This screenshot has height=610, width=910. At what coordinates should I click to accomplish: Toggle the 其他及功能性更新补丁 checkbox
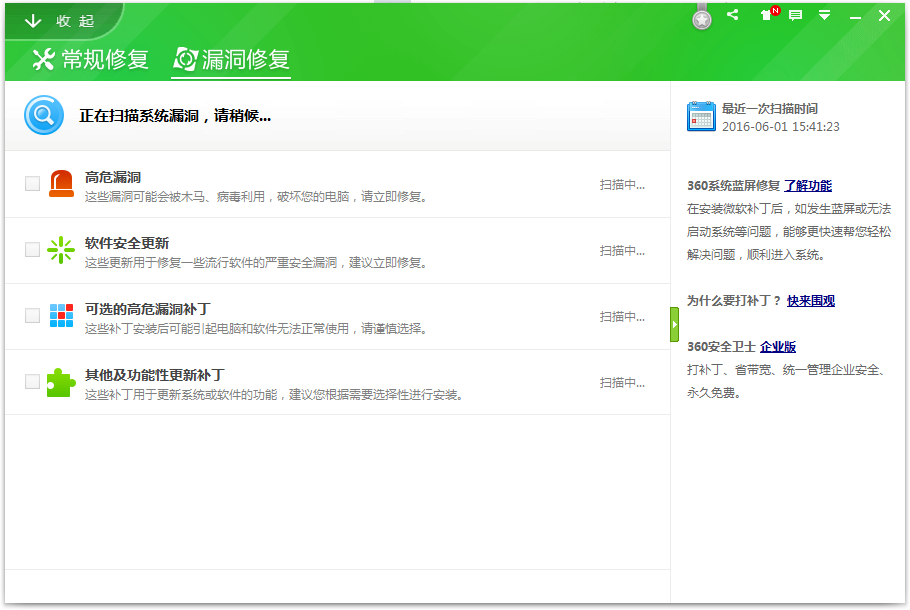(32, 381)
